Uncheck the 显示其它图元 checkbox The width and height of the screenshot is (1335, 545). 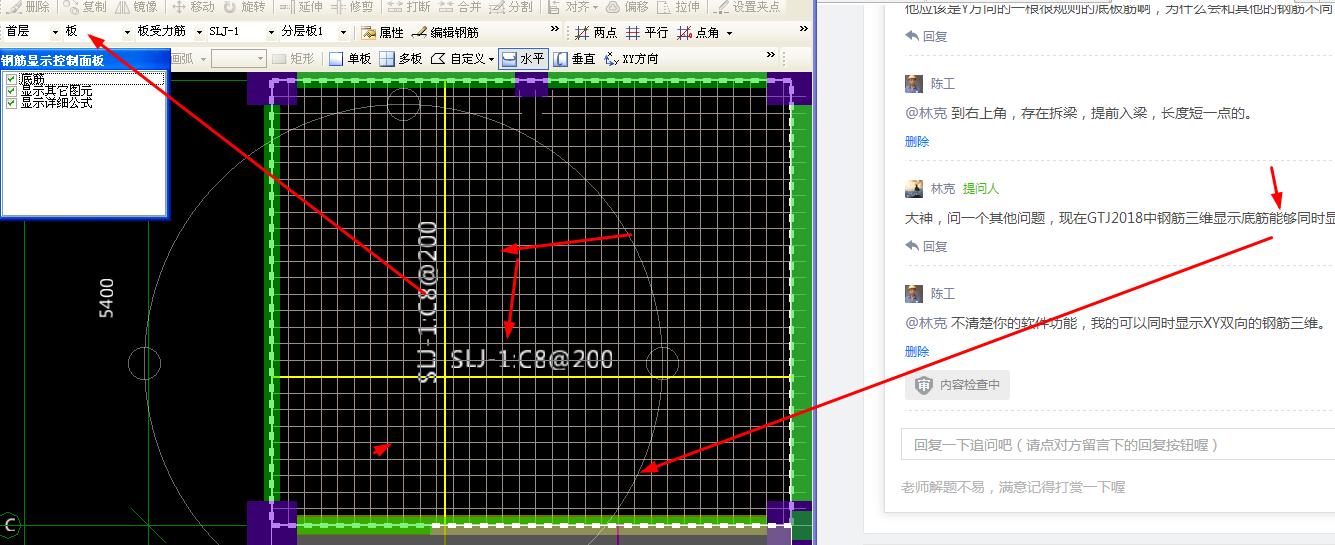(11, 91)
